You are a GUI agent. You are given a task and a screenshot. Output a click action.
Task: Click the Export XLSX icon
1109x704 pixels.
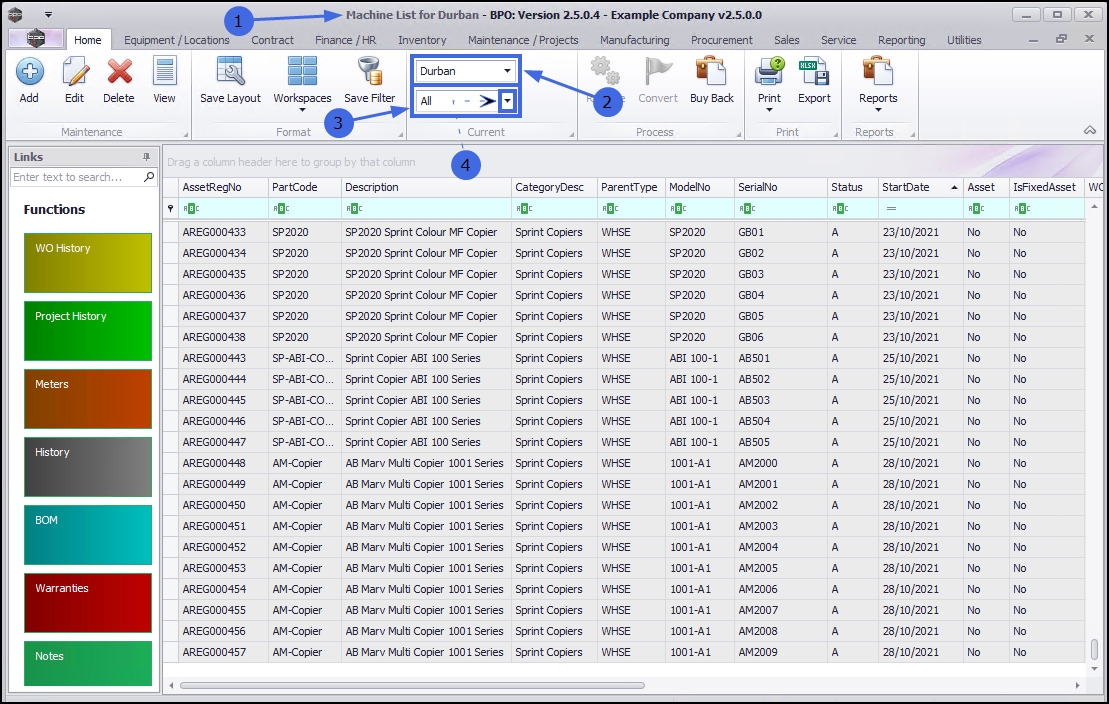coord(814,73)
